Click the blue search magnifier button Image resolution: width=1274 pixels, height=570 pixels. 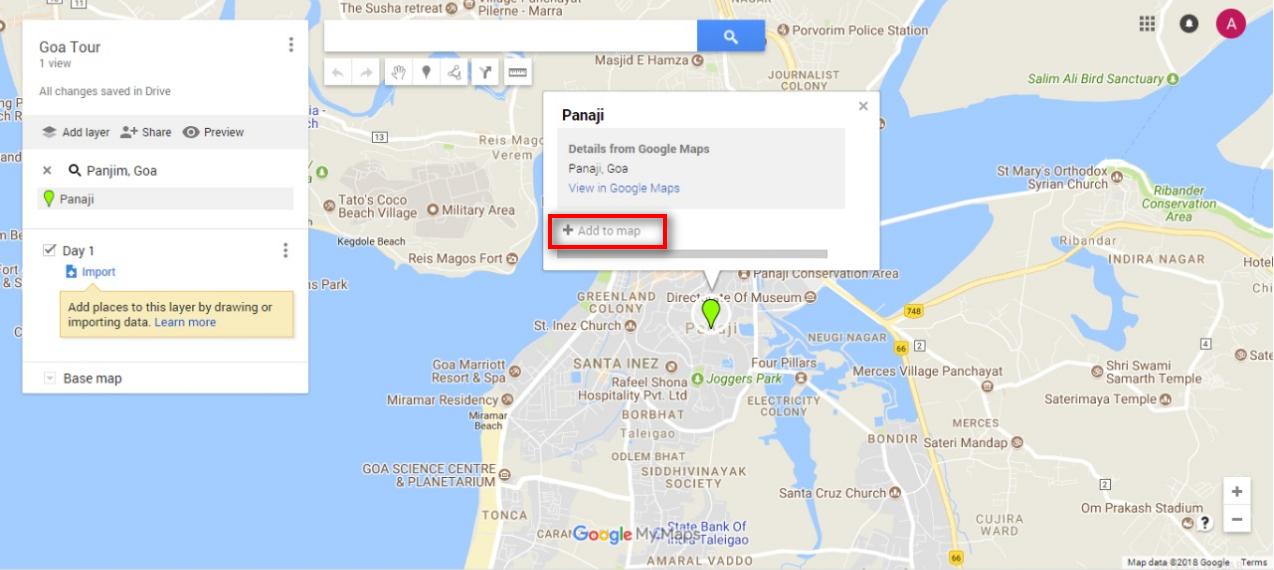[731, 37]
